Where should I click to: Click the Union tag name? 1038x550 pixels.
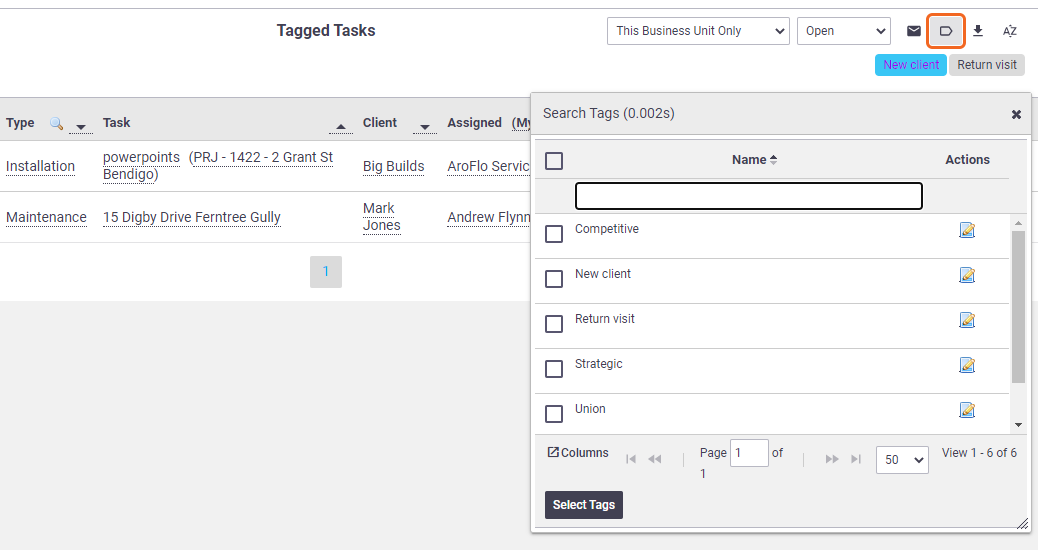(590, 409)
